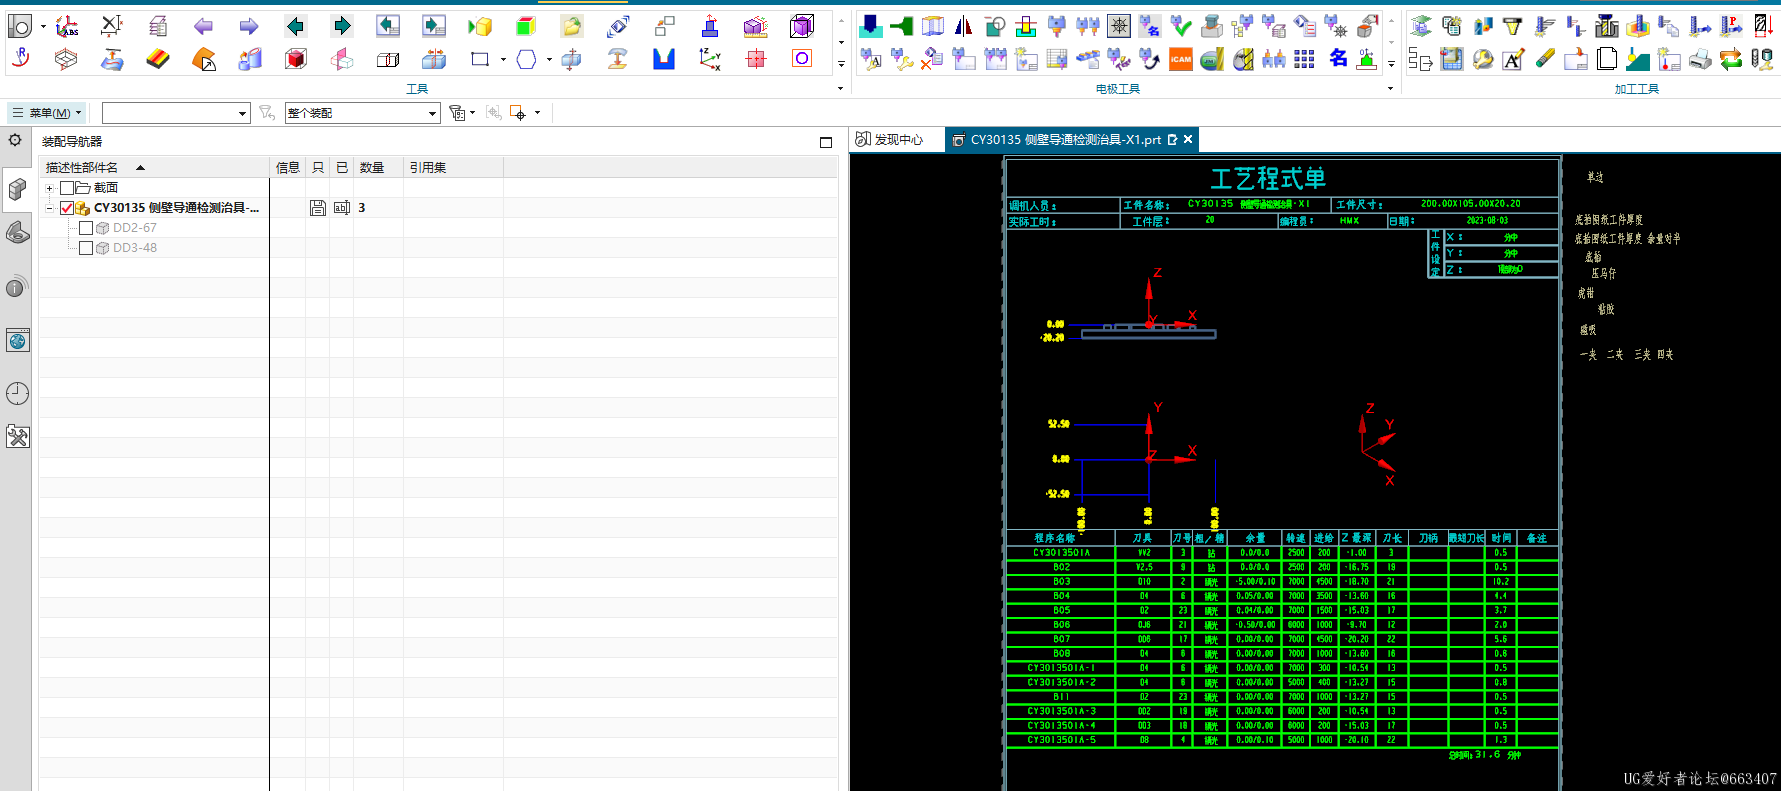Click the green cube tool icon
1781x791 pixels.
[526, 27]
